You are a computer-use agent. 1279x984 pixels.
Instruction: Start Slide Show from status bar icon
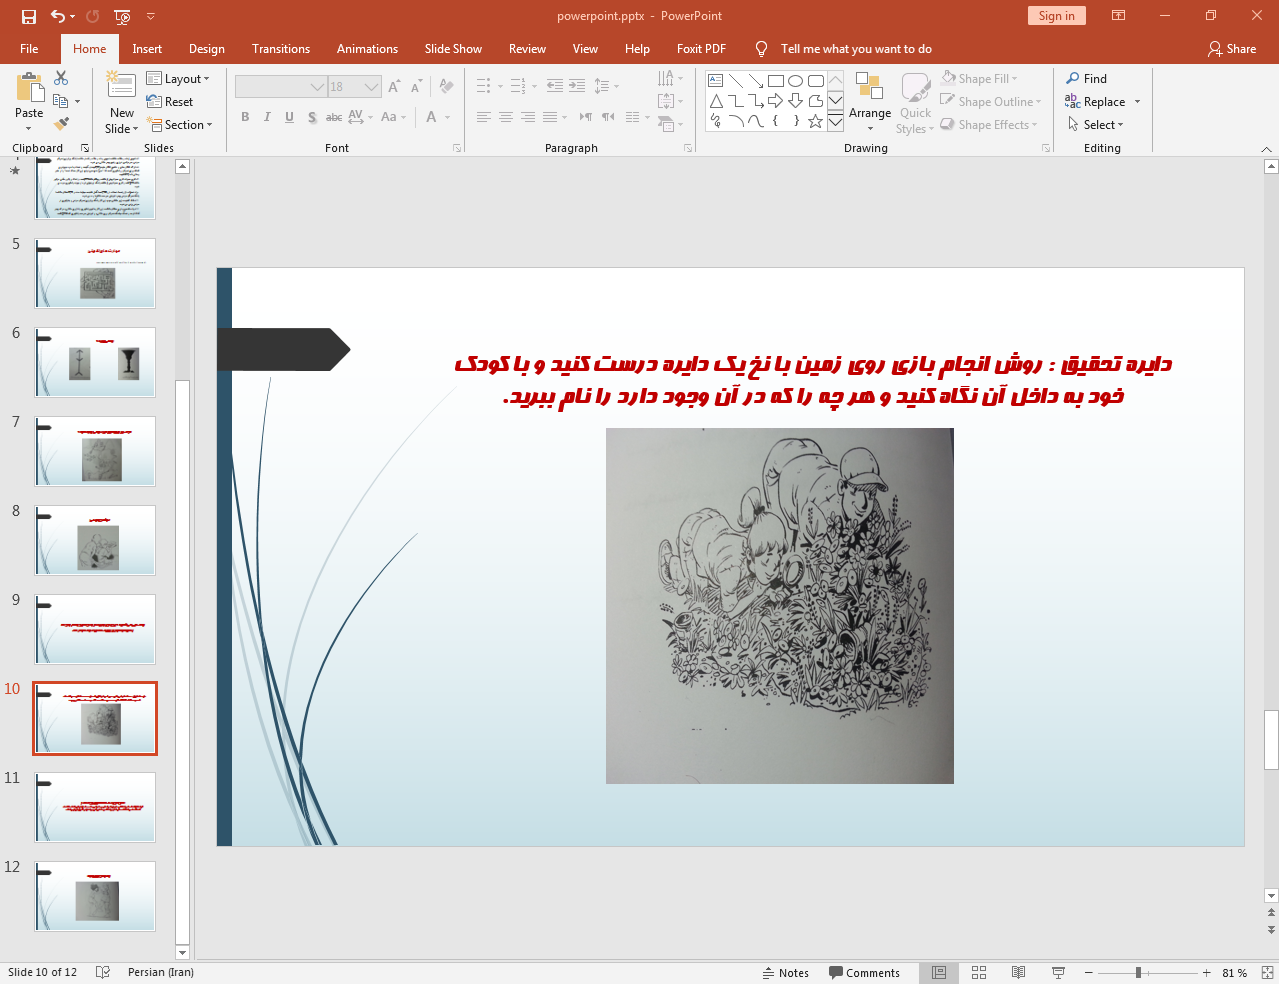click(x=1058, y=973)
